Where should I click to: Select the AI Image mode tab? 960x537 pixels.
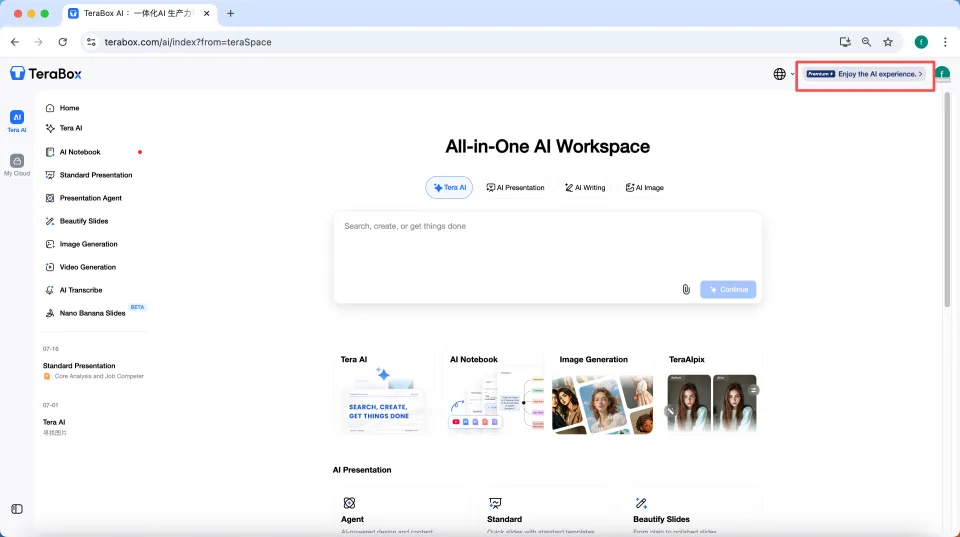644,187
